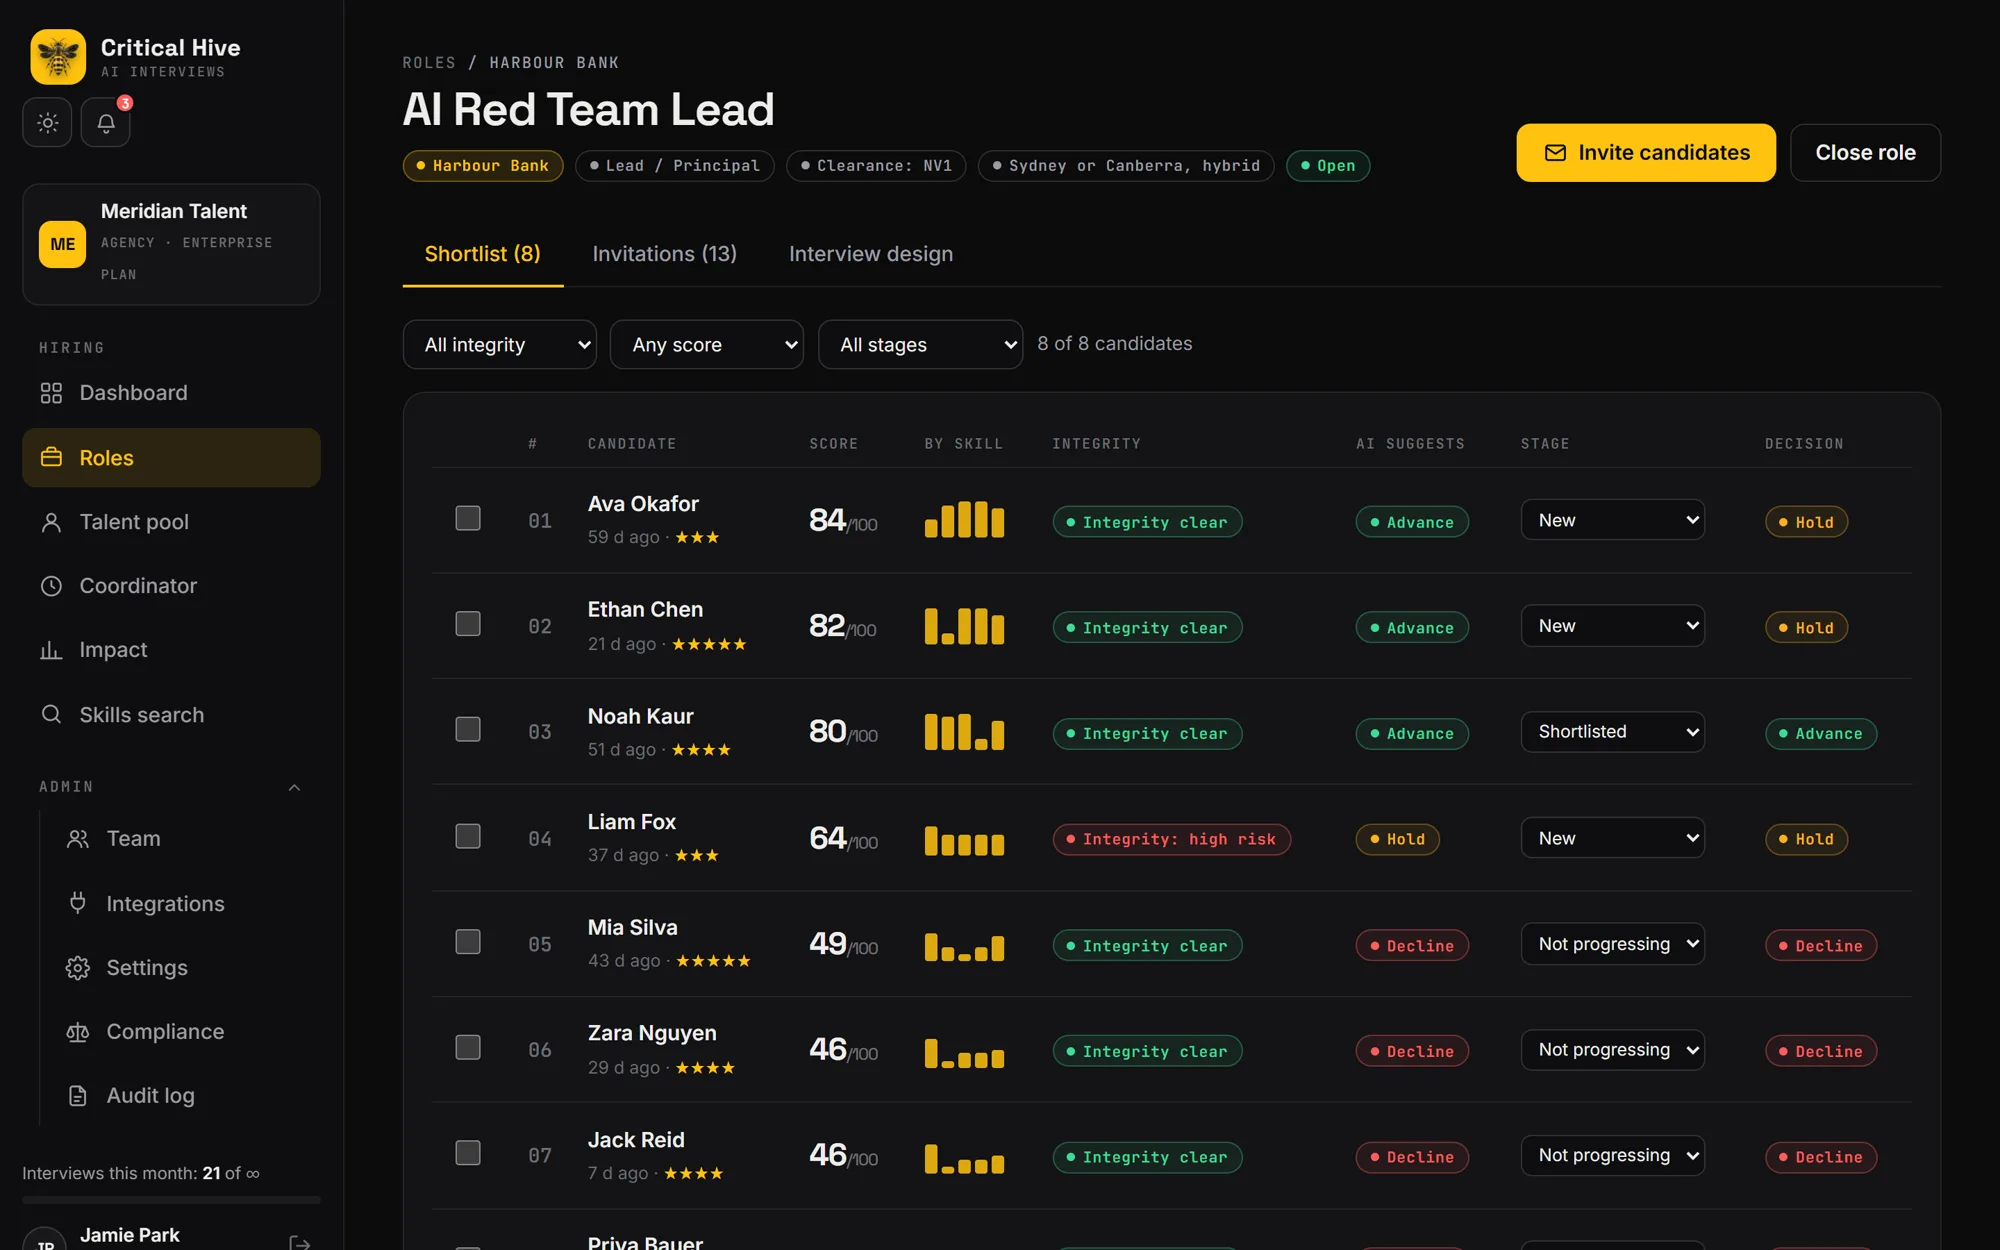Select Ava Okafor's row checkbox

tap(468, 518)
